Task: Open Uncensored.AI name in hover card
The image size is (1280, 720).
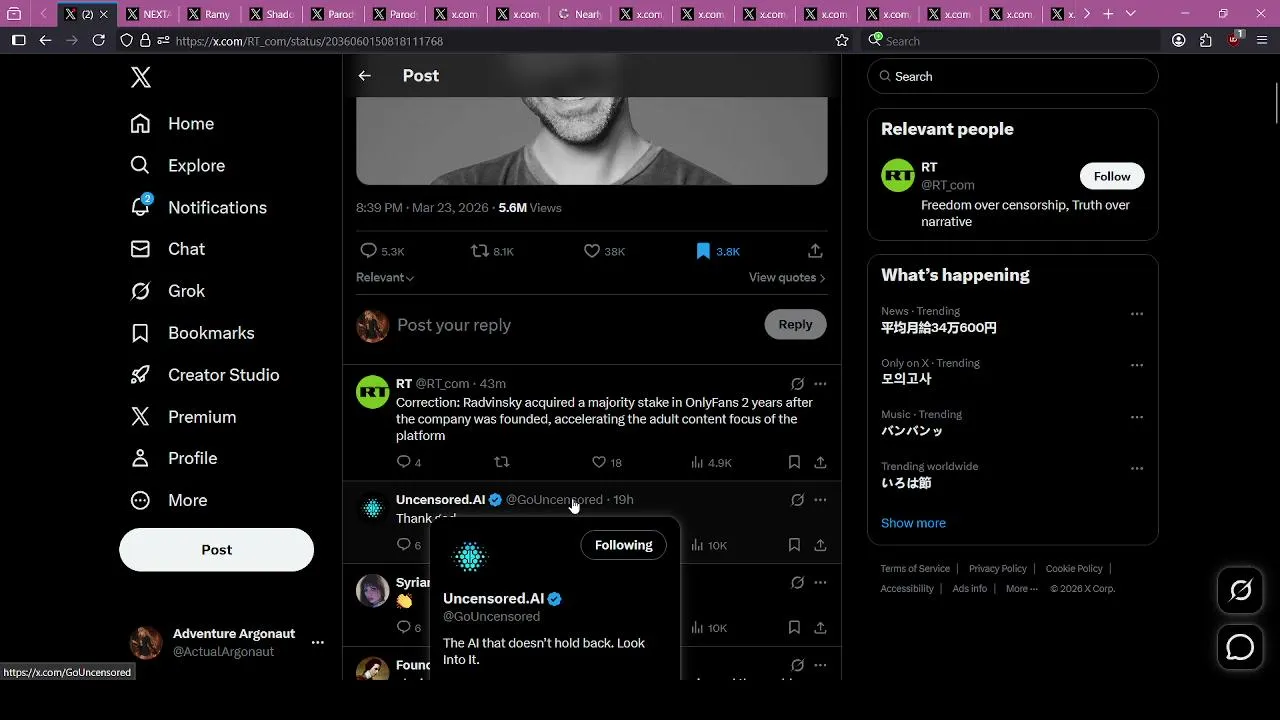Action: [x=493, y=598]
